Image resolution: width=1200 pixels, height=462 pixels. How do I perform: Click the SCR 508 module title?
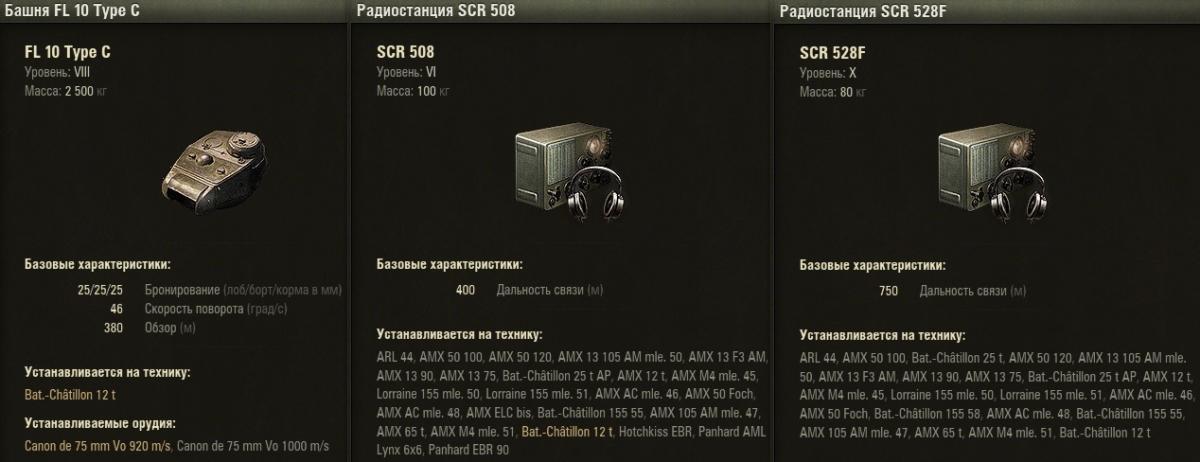[x=405, y=52]
